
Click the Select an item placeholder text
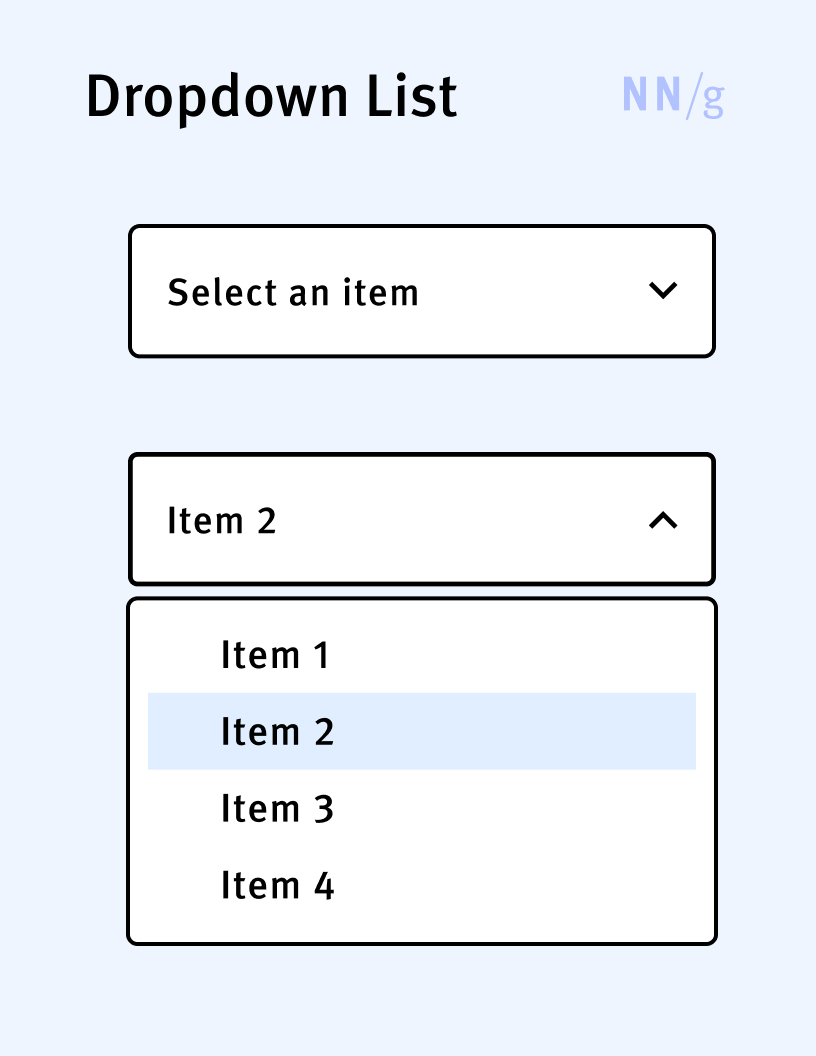[292, 293]
